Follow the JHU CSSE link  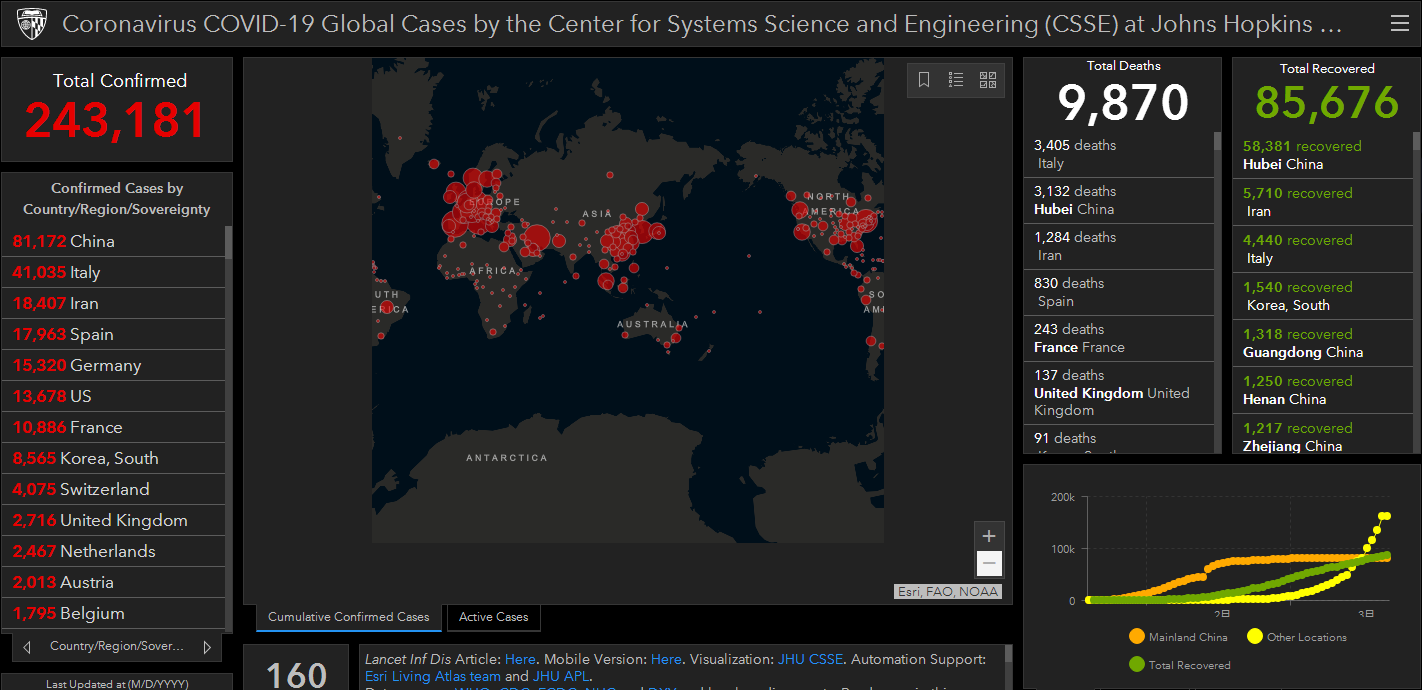[x=810, y=659]
